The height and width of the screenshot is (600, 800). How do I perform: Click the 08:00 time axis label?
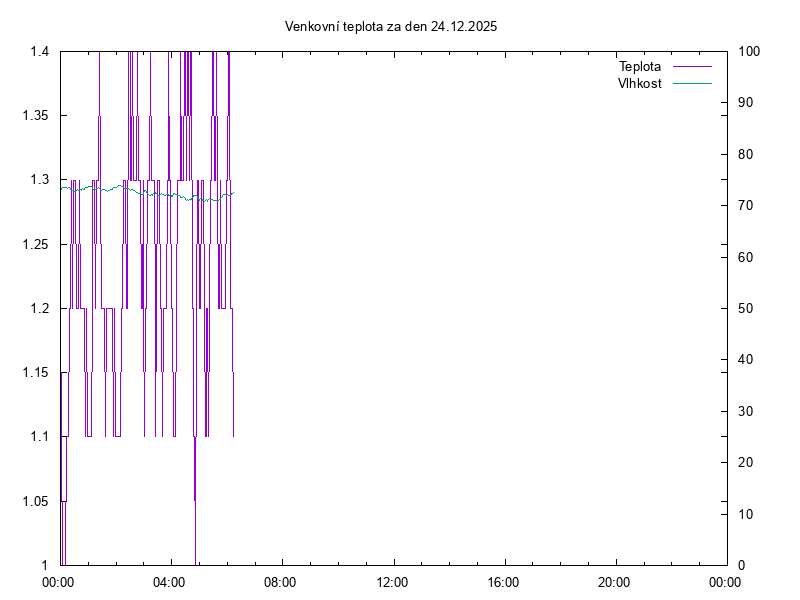pos(281,582)
